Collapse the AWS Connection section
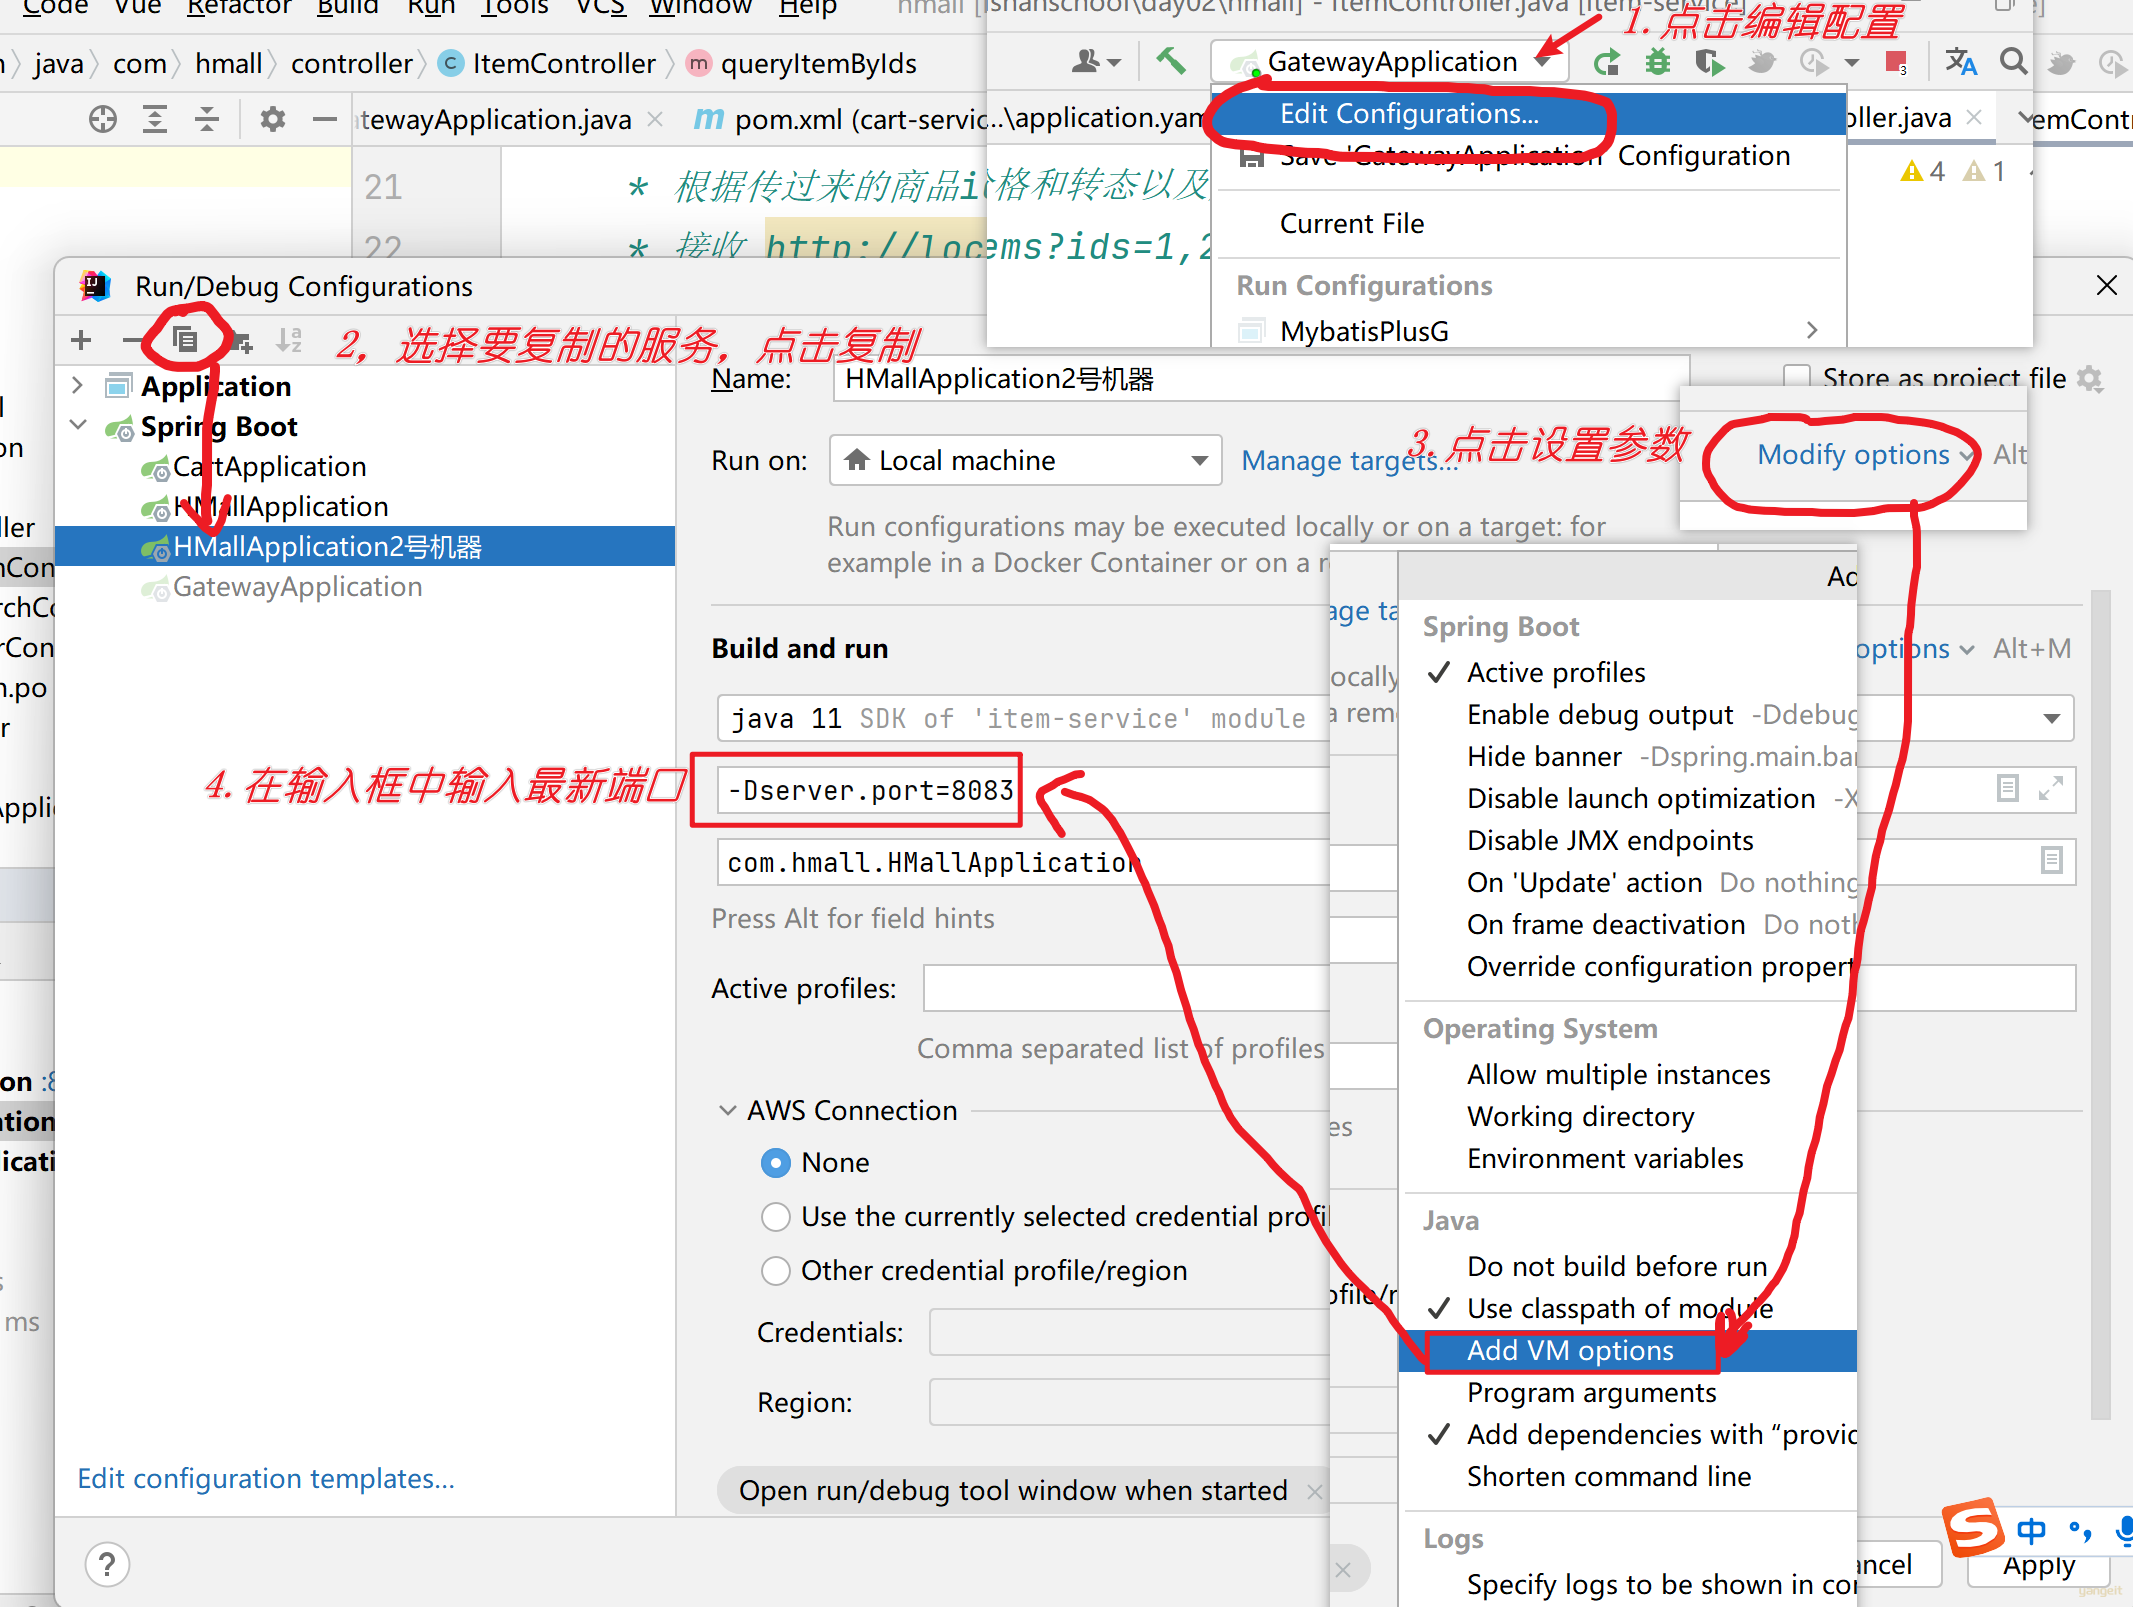The height and width of the screenshot is (1607, 2133). tap(727, 1110)
